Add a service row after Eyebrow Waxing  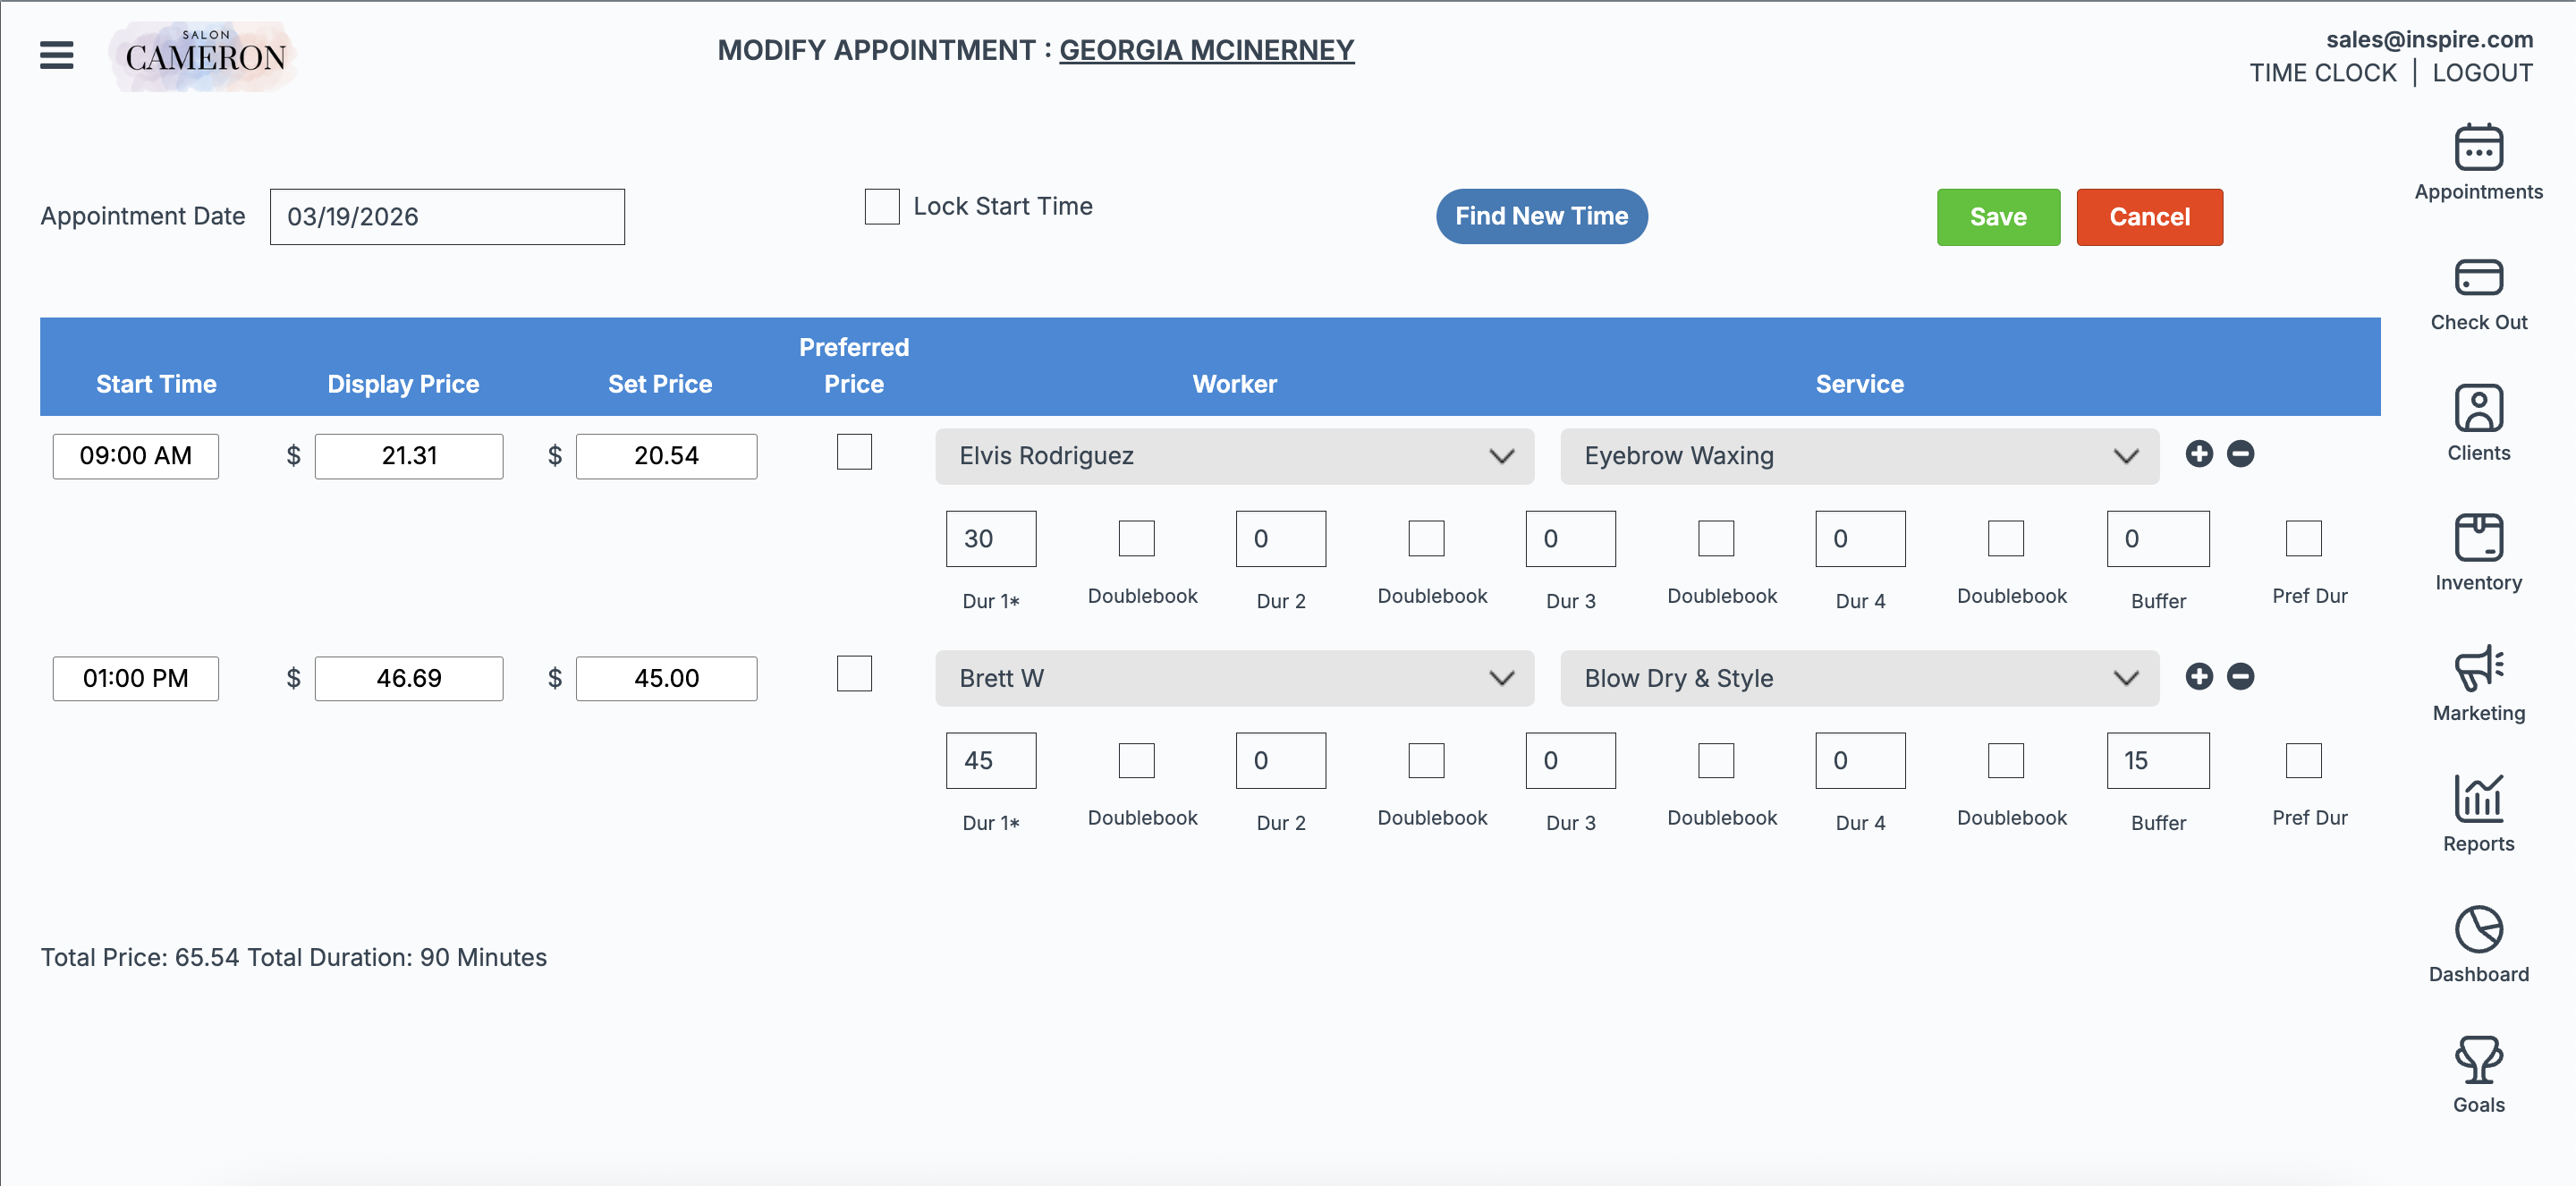click(x=2198, y=454)
